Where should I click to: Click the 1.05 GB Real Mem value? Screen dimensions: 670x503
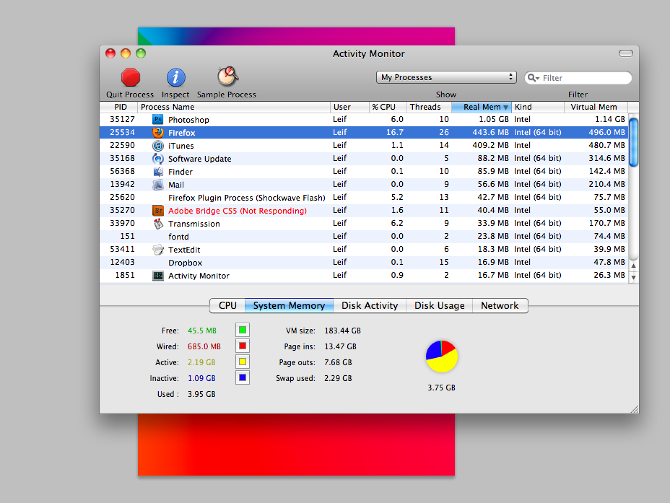click(494, 119)
